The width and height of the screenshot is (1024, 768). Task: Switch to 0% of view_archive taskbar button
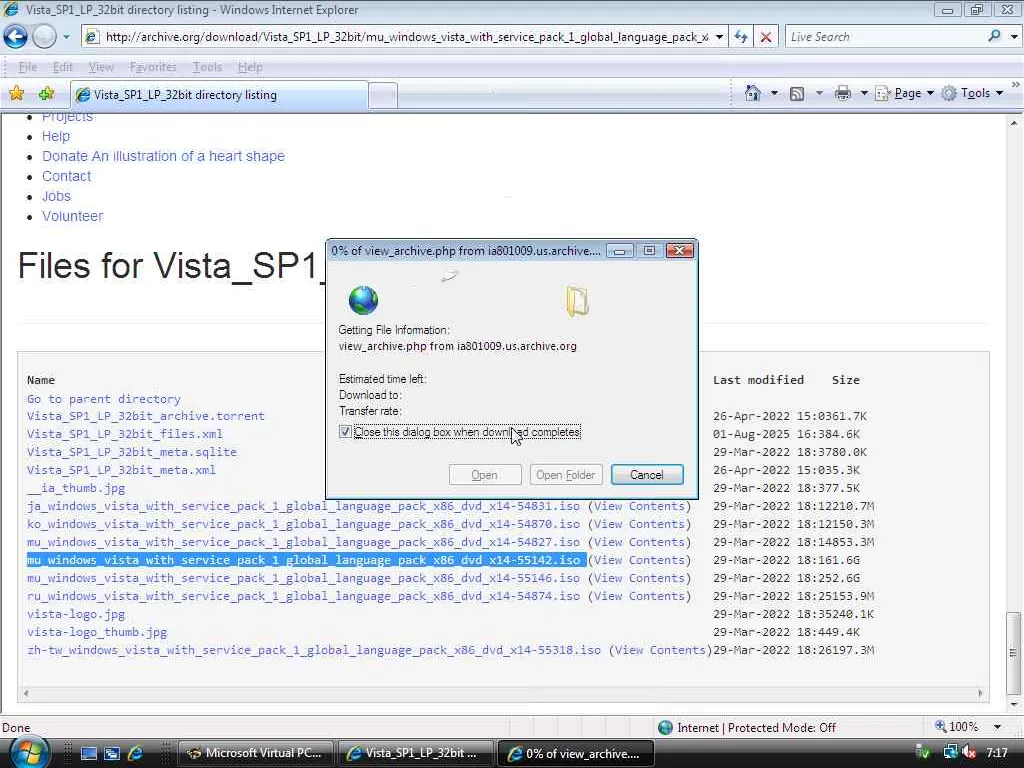coord(576,753)
